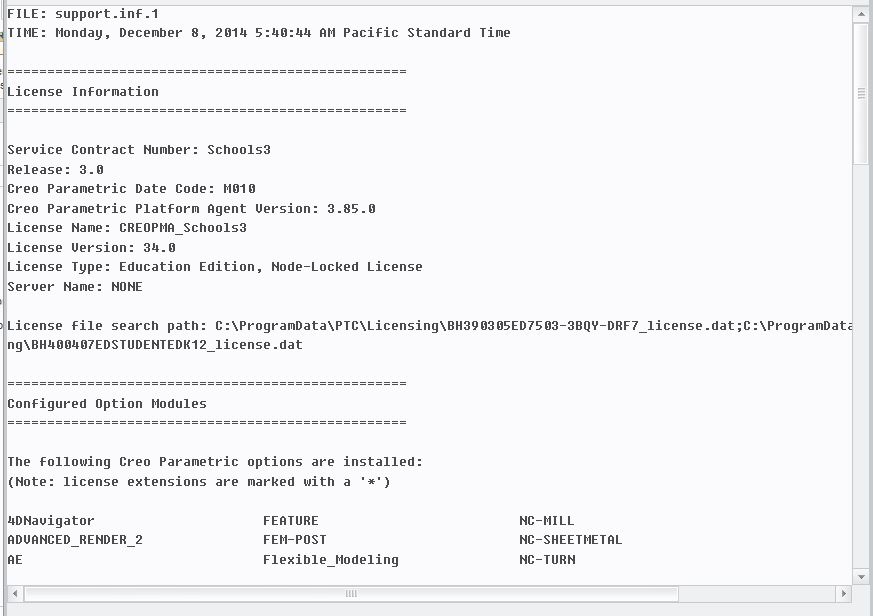
Task: Click the 'FILE: support.inf.1' line
Action: pyautogui.click(x=83, y=13)
